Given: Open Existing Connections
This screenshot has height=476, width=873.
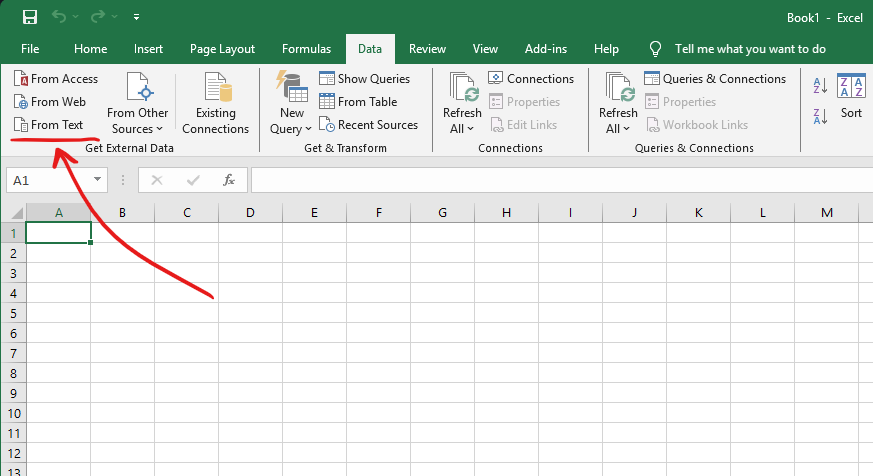Looking at the screenshot, I should click(215, 105).
